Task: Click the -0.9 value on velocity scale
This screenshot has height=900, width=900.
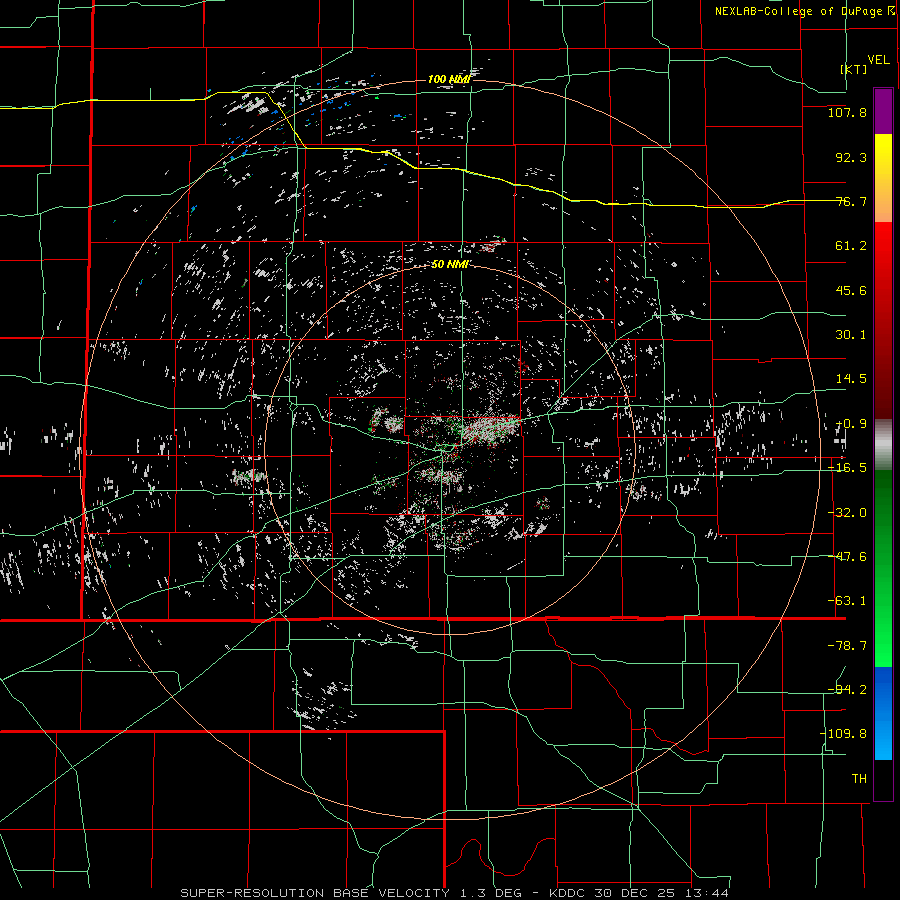Action: click(851, 424)
